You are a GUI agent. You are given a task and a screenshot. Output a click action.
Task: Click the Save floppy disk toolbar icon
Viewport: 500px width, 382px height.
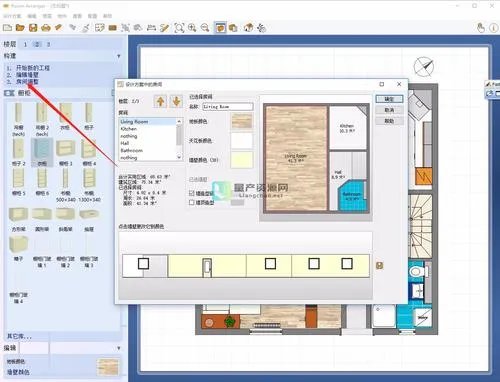click(x=33, y=28)
